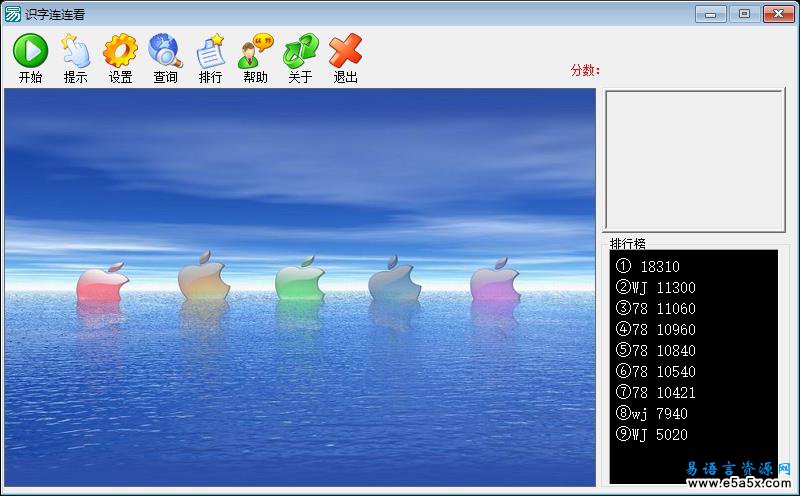Viewport: 800px width, 496px height.
Task: Click the orange apple logo in the game area
Action: coord(203,276)
